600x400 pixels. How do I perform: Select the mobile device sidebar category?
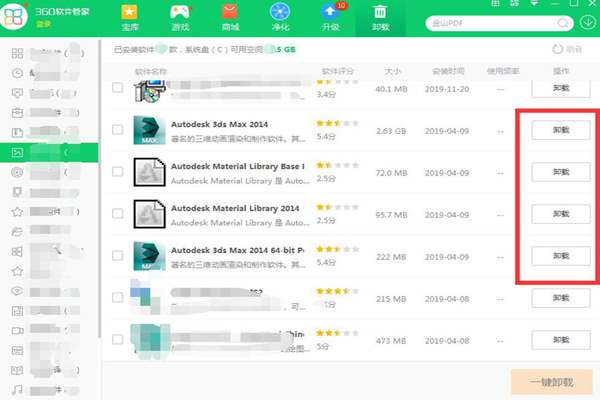point(17,192)
